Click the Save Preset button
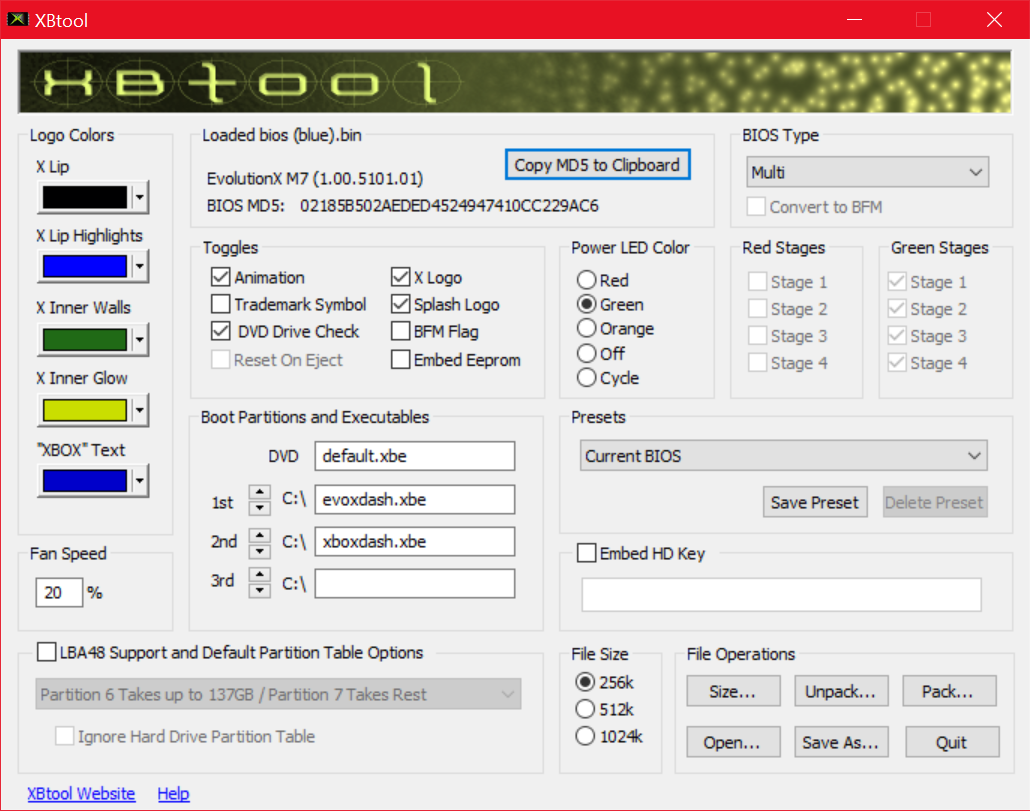Image resolution: width=1030 pixels, height=811 pixels. pos(815,502)
